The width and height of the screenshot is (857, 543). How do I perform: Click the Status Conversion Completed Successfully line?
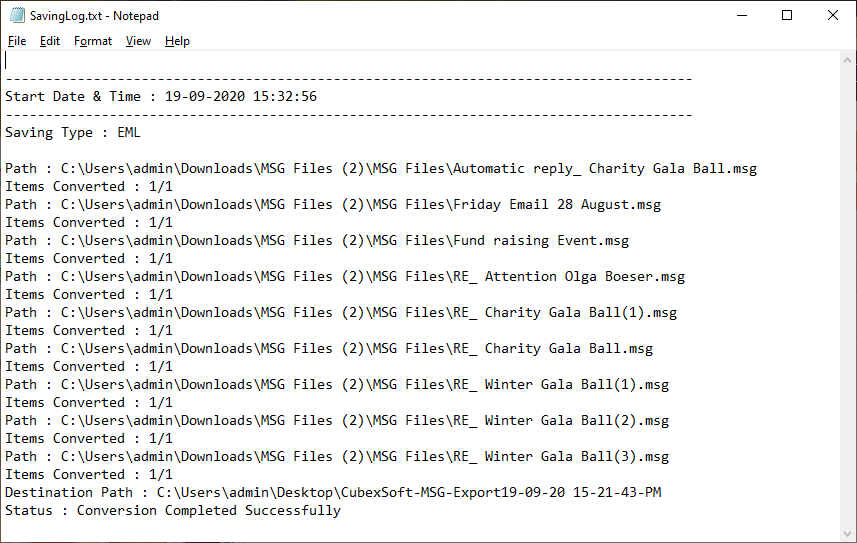click(173, 511)
